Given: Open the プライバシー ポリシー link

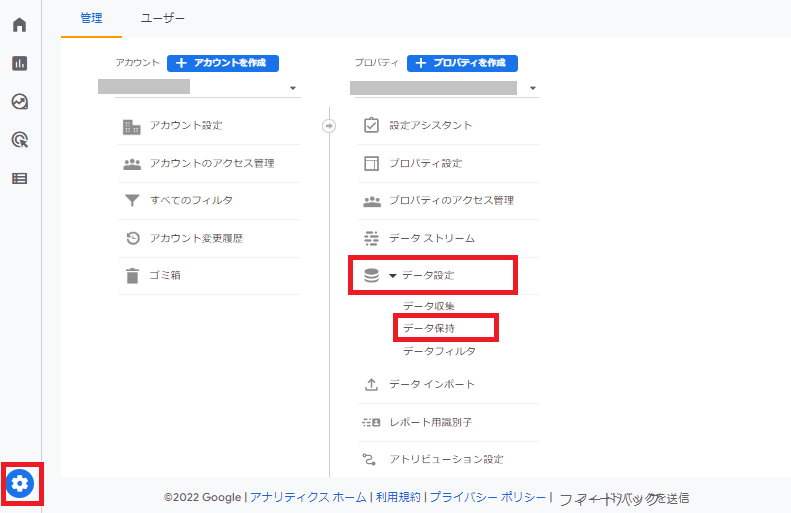Looking at the screenshot, I should click(x=488, y=497).
